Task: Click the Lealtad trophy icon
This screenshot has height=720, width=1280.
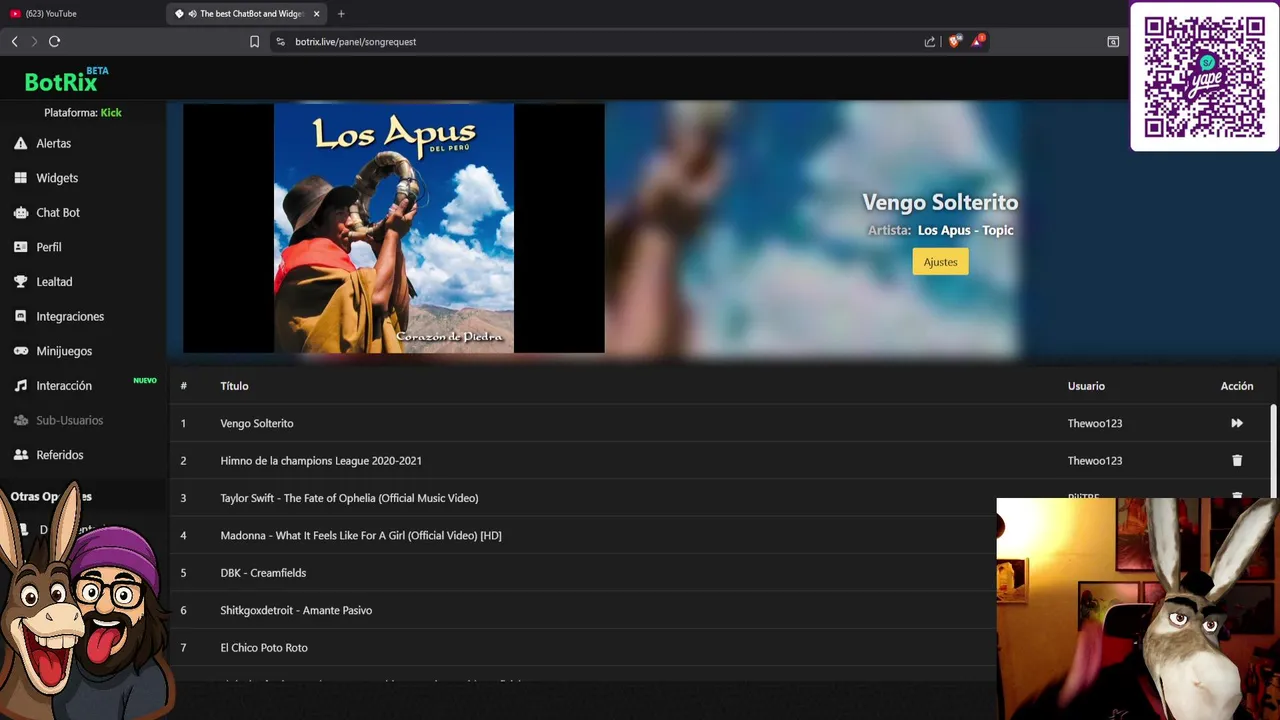Action: pos(20,282)
